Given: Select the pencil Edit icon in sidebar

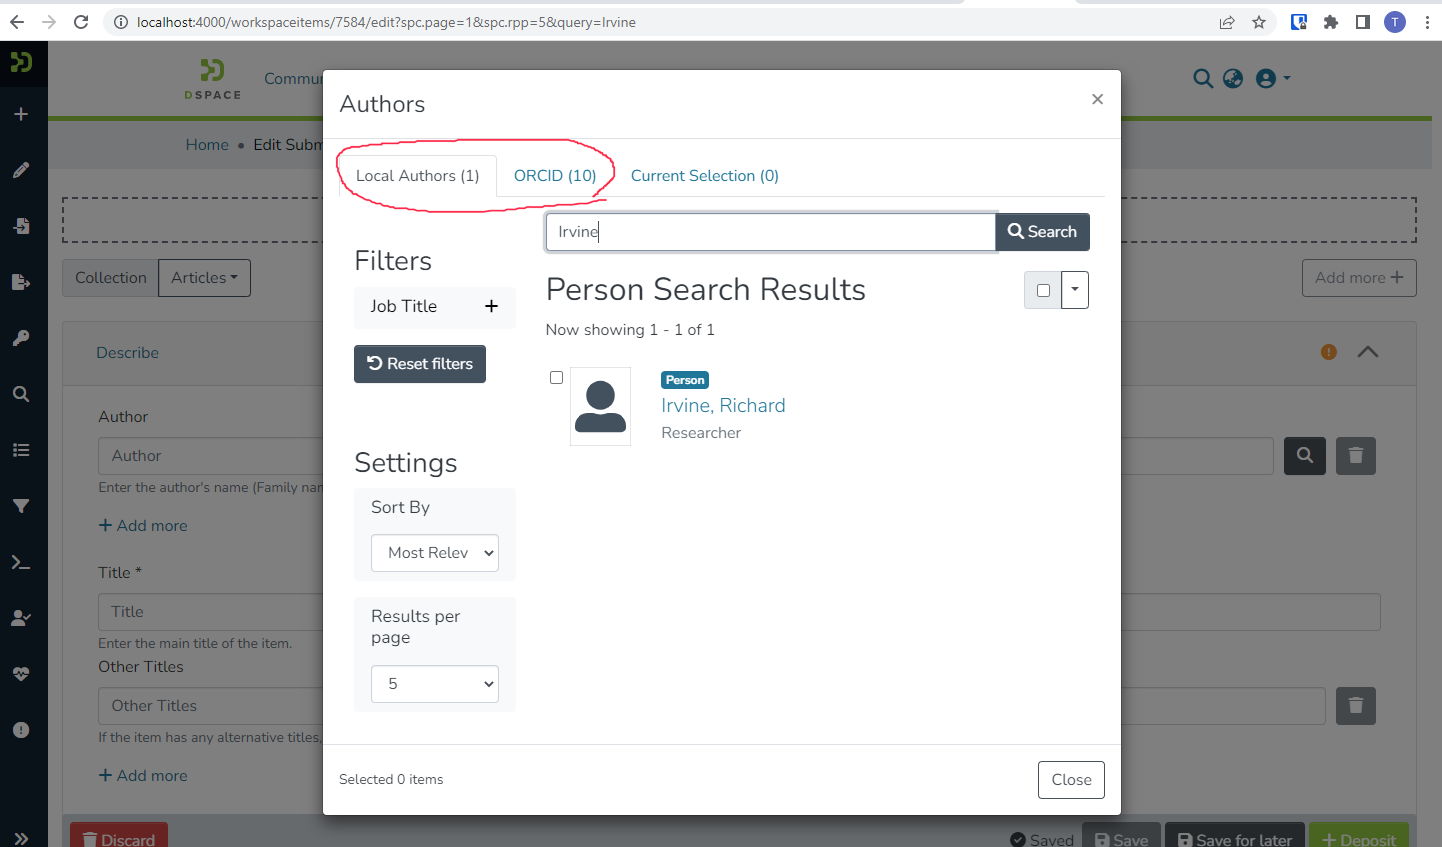Looking at the screenshot, I should click(x=22, y=169).
